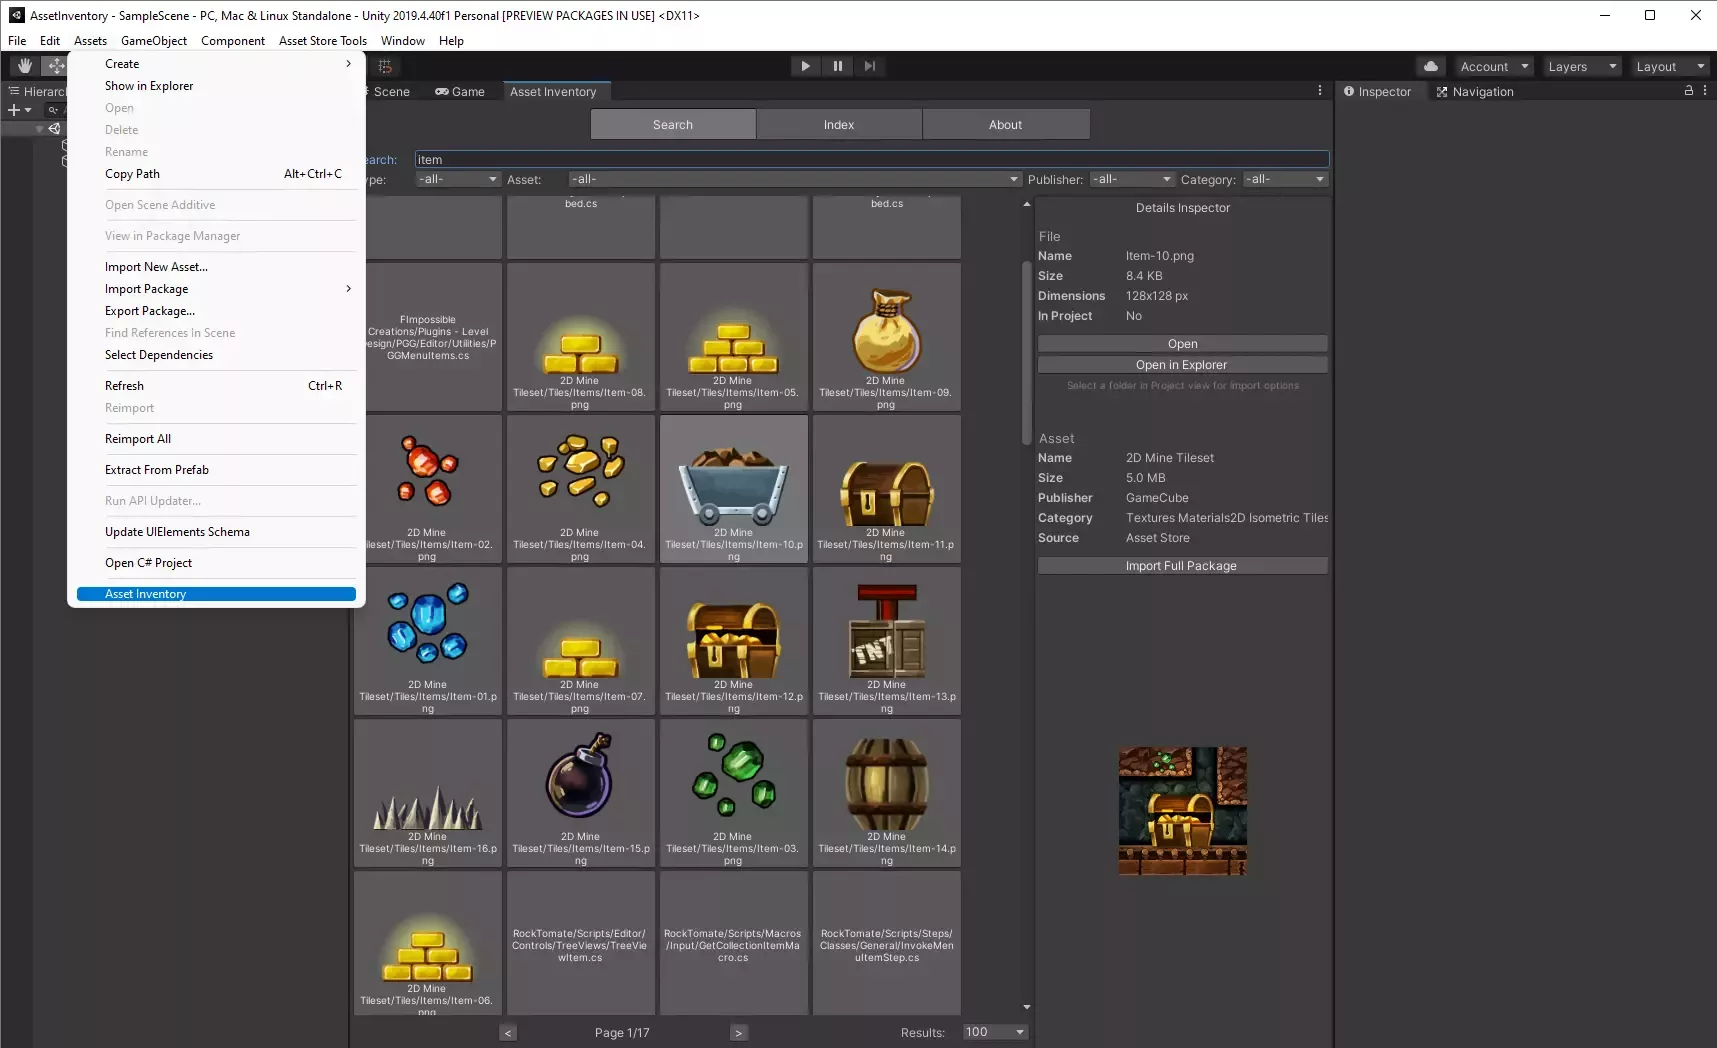Click the Step forward button
The height and width of the screenshot is (1048, 1717).
(869, 66)
